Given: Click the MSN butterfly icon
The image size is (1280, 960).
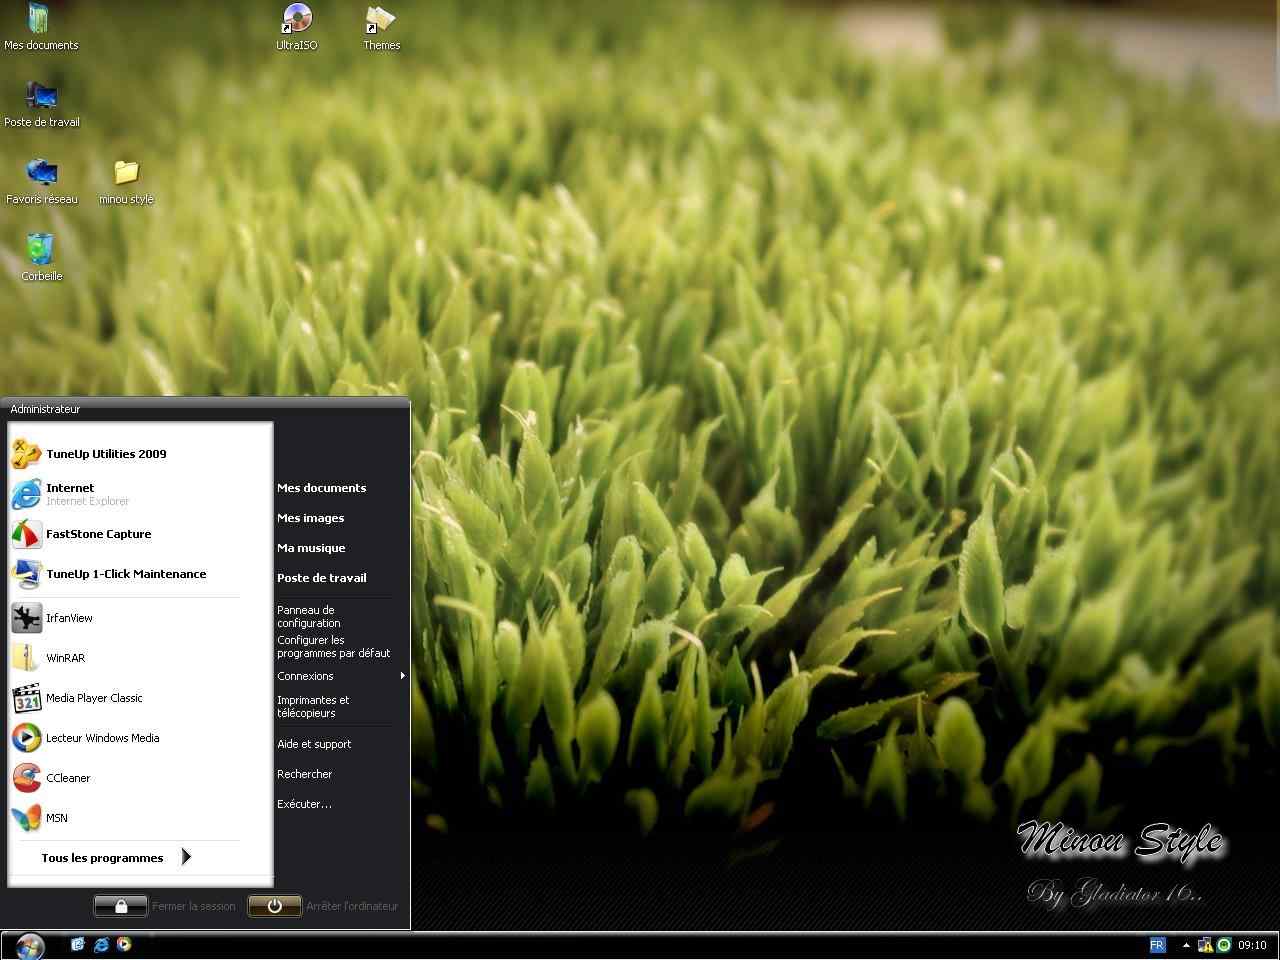Looking at the screenshot, I should tap(26, 818).
